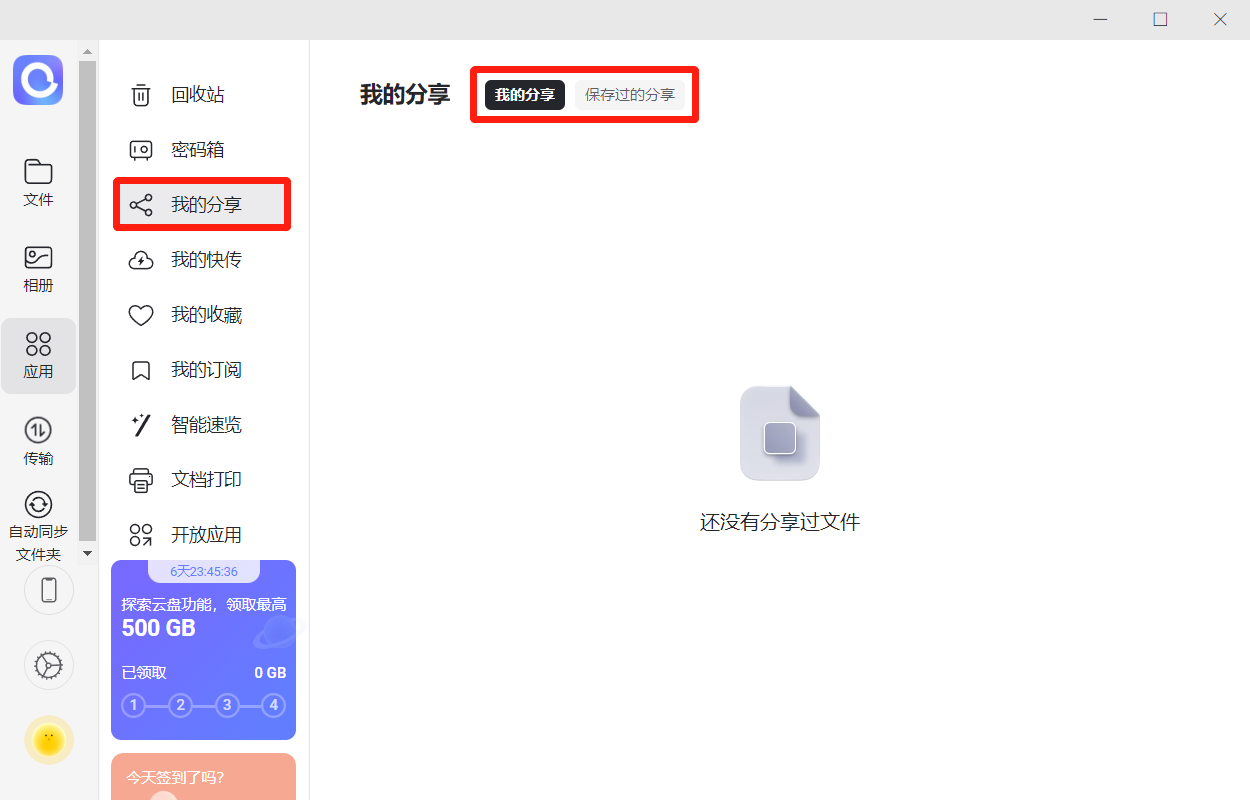The width and height of the screenshot is (1250, 800).
Task: Click the sidebar scrollbar down arrow
Action: coord(87,553)
